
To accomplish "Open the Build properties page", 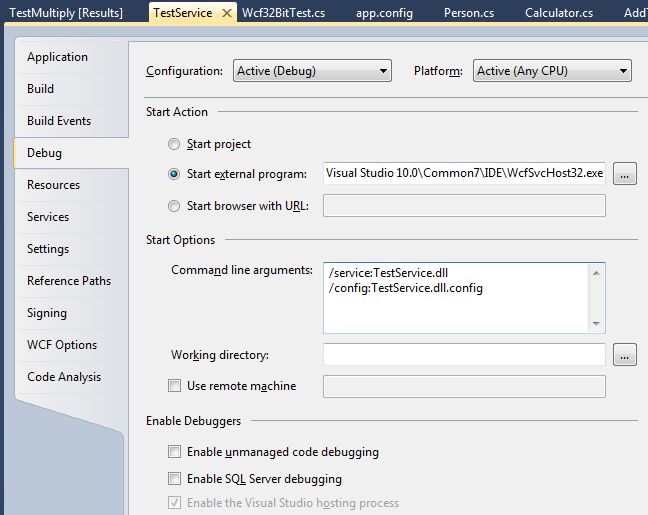I will 40,88.
